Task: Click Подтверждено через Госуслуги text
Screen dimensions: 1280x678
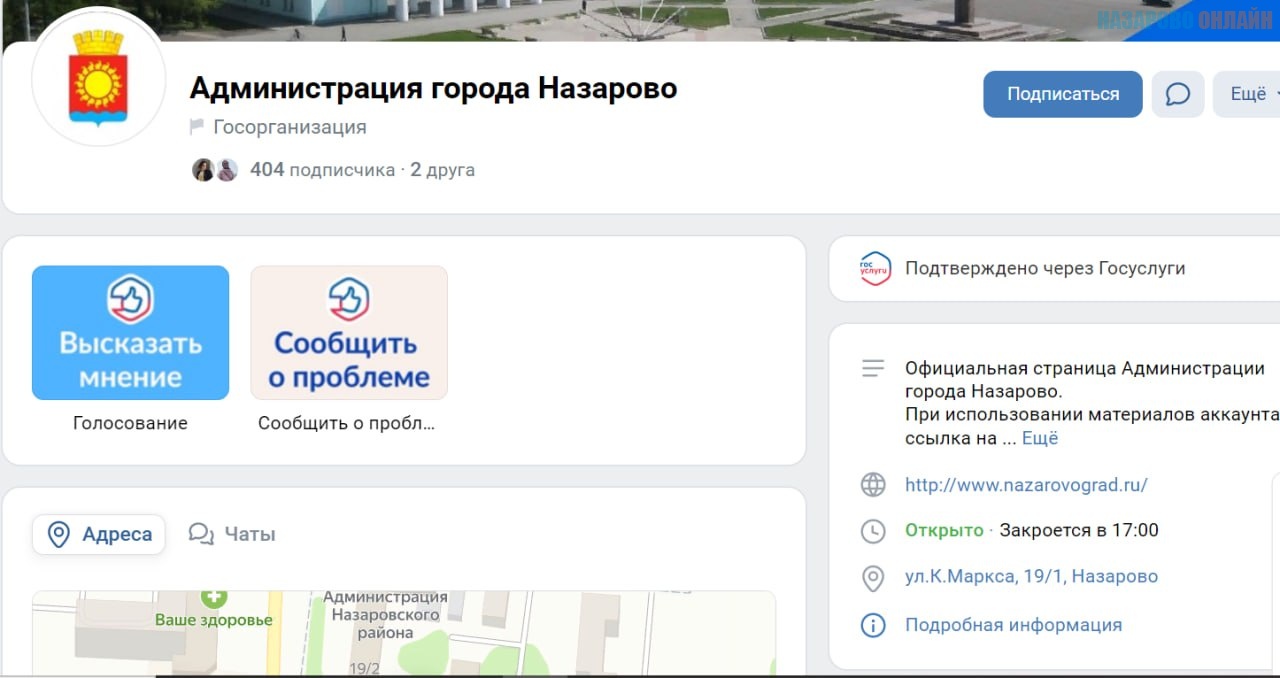Action: point(1045,268)
